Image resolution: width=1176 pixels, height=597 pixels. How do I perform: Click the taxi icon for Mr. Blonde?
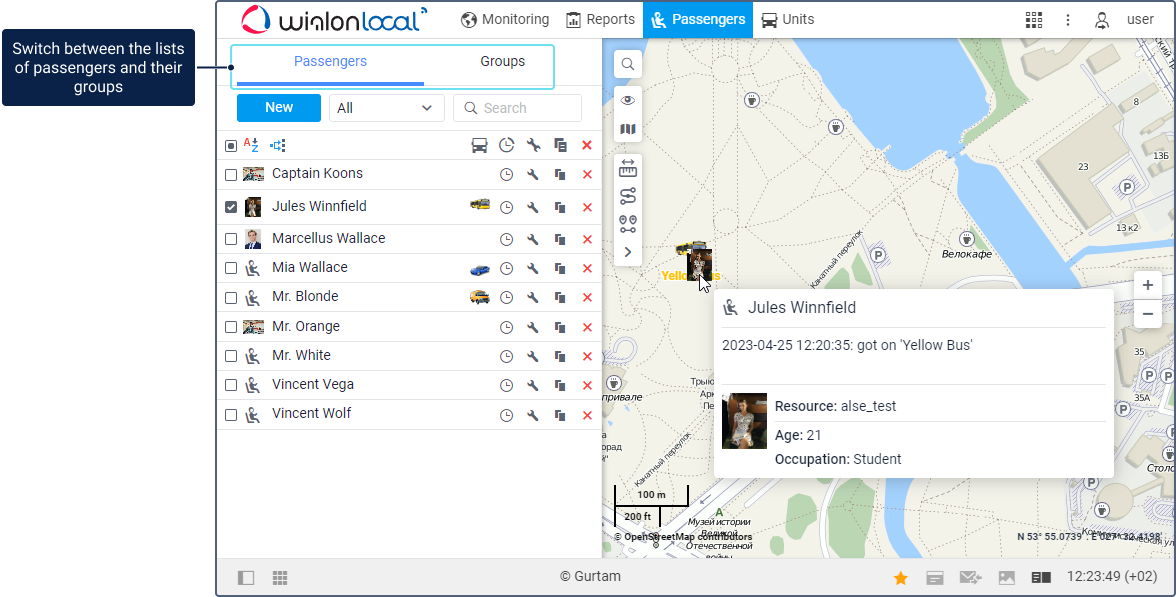click(479, 297)
